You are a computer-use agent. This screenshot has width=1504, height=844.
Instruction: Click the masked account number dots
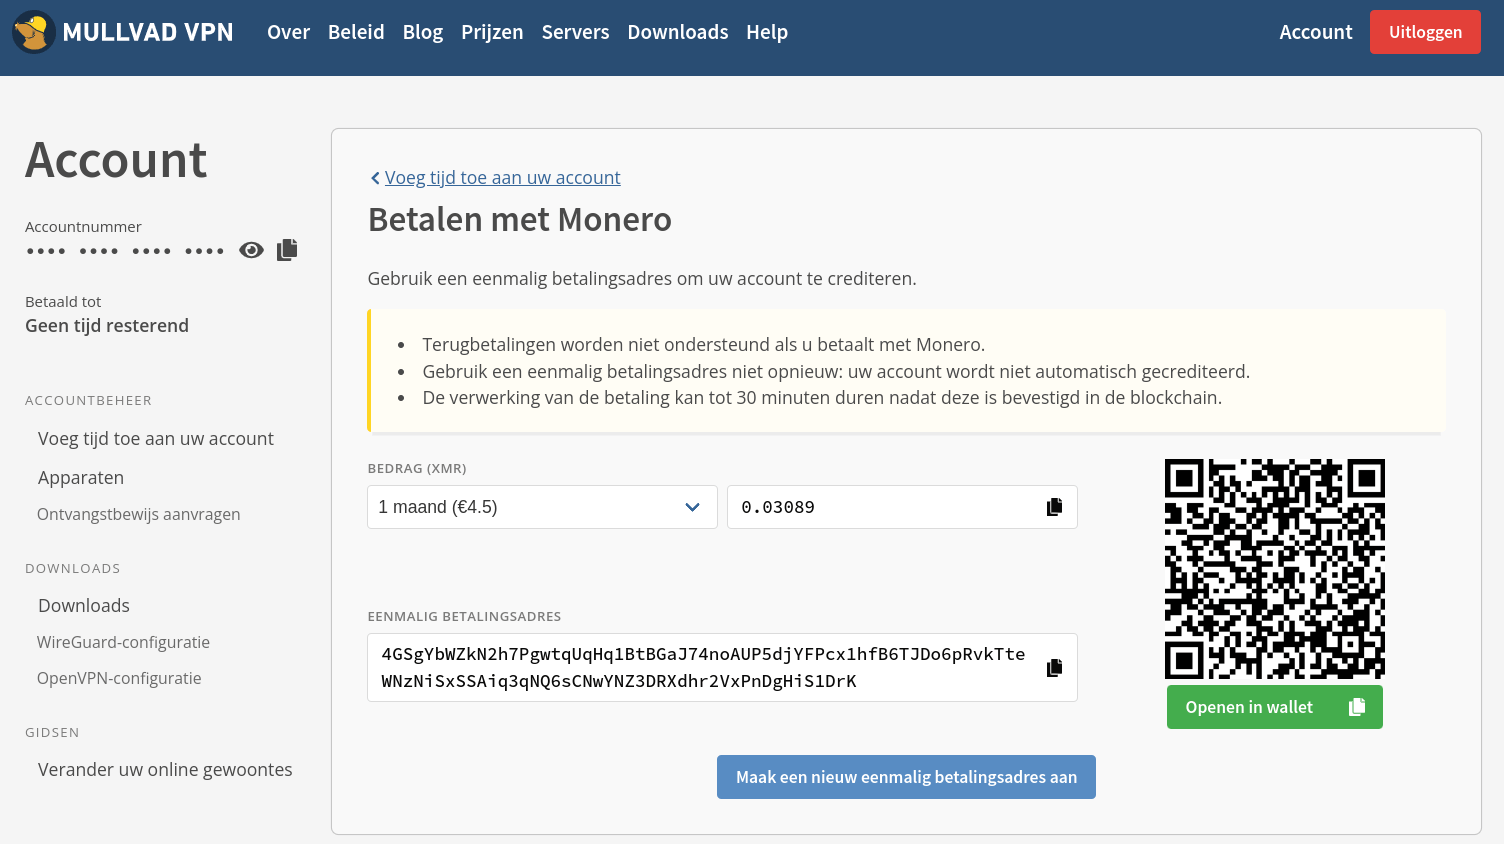click(x=126, y=251)
